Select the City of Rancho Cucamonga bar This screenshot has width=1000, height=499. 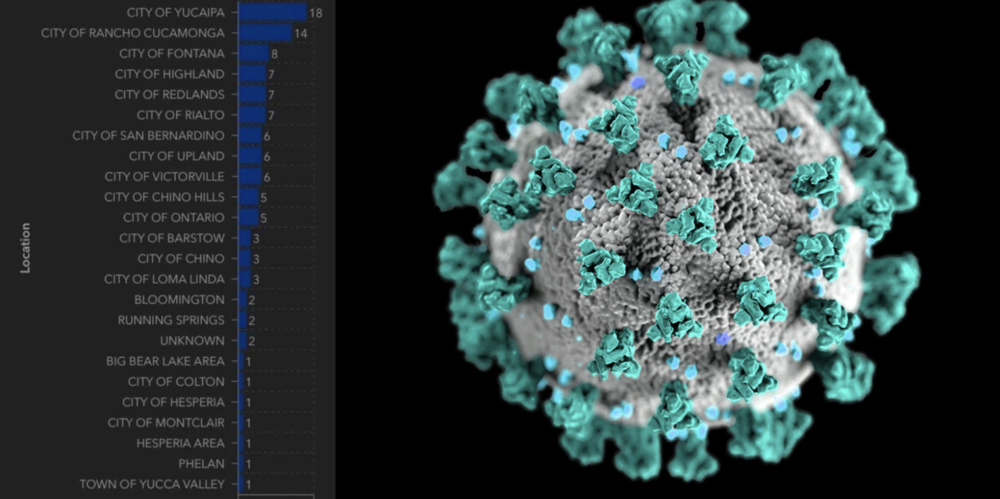click(x=265, y=33)
